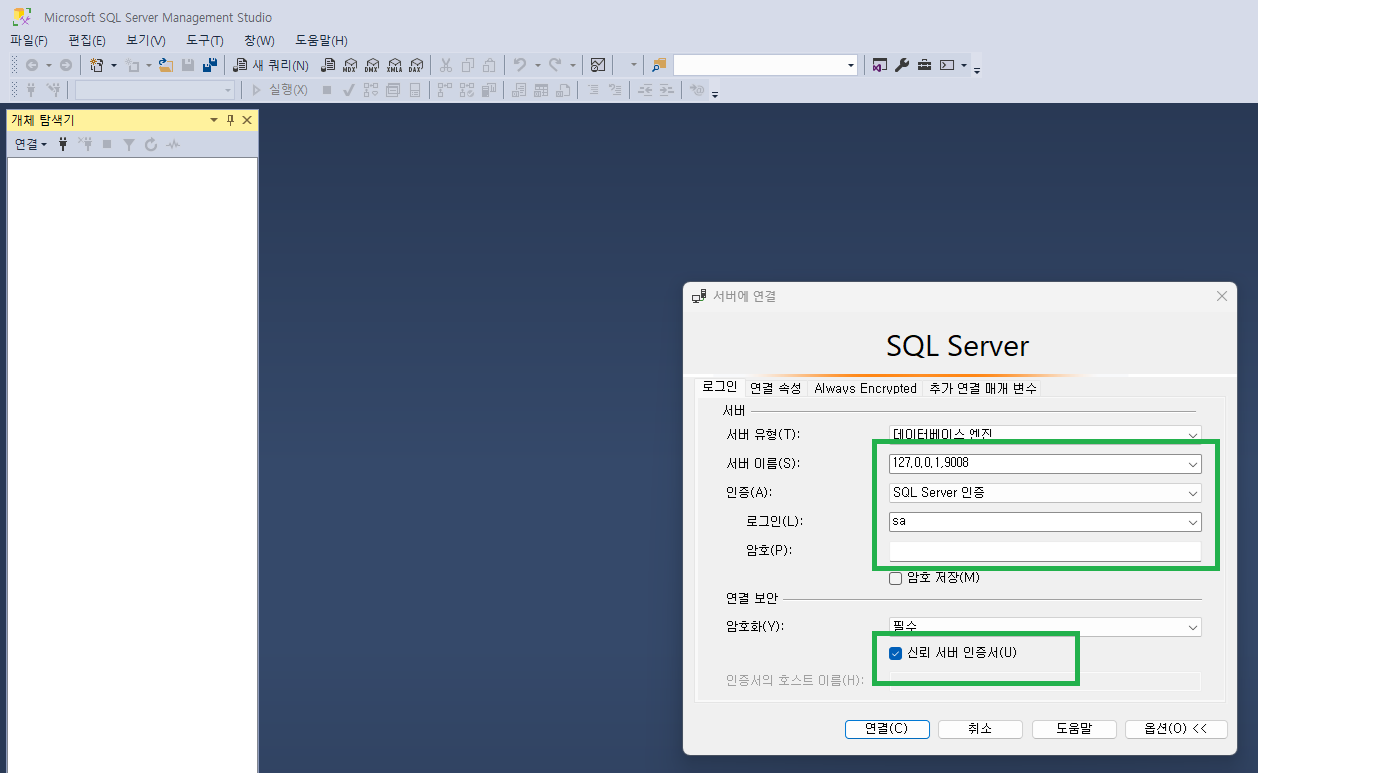Click the Filter funnel icon in Object Explorer
Viewport: 1387px width, 773px height.
click(x=129, y=144)
